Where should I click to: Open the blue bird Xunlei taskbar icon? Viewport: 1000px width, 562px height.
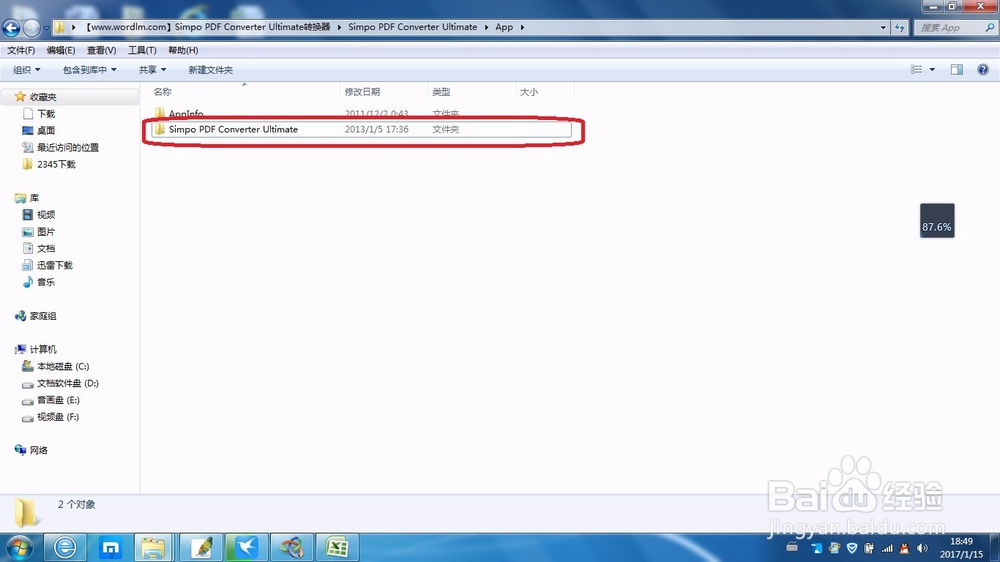(246, 547)
